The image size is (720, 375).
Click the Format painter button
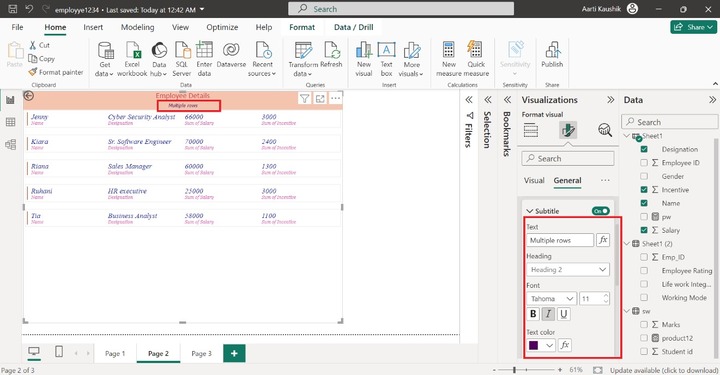coord(56,72)
